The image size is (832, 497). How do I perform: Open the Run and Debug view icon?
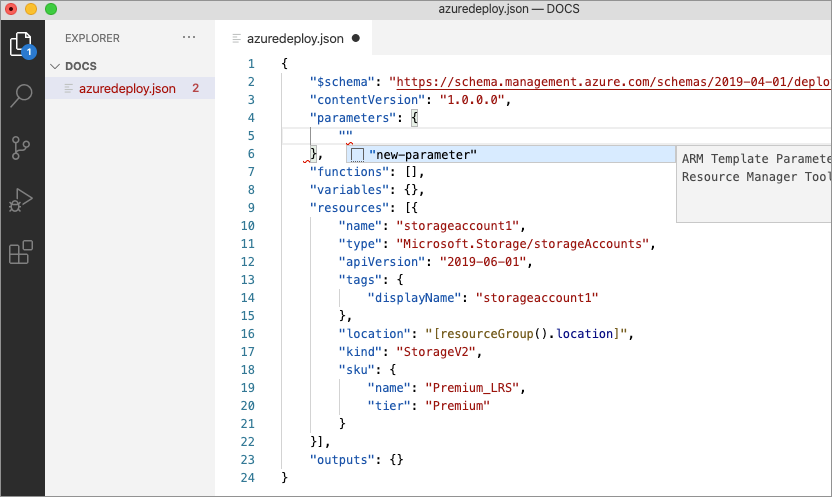[21, 200]
